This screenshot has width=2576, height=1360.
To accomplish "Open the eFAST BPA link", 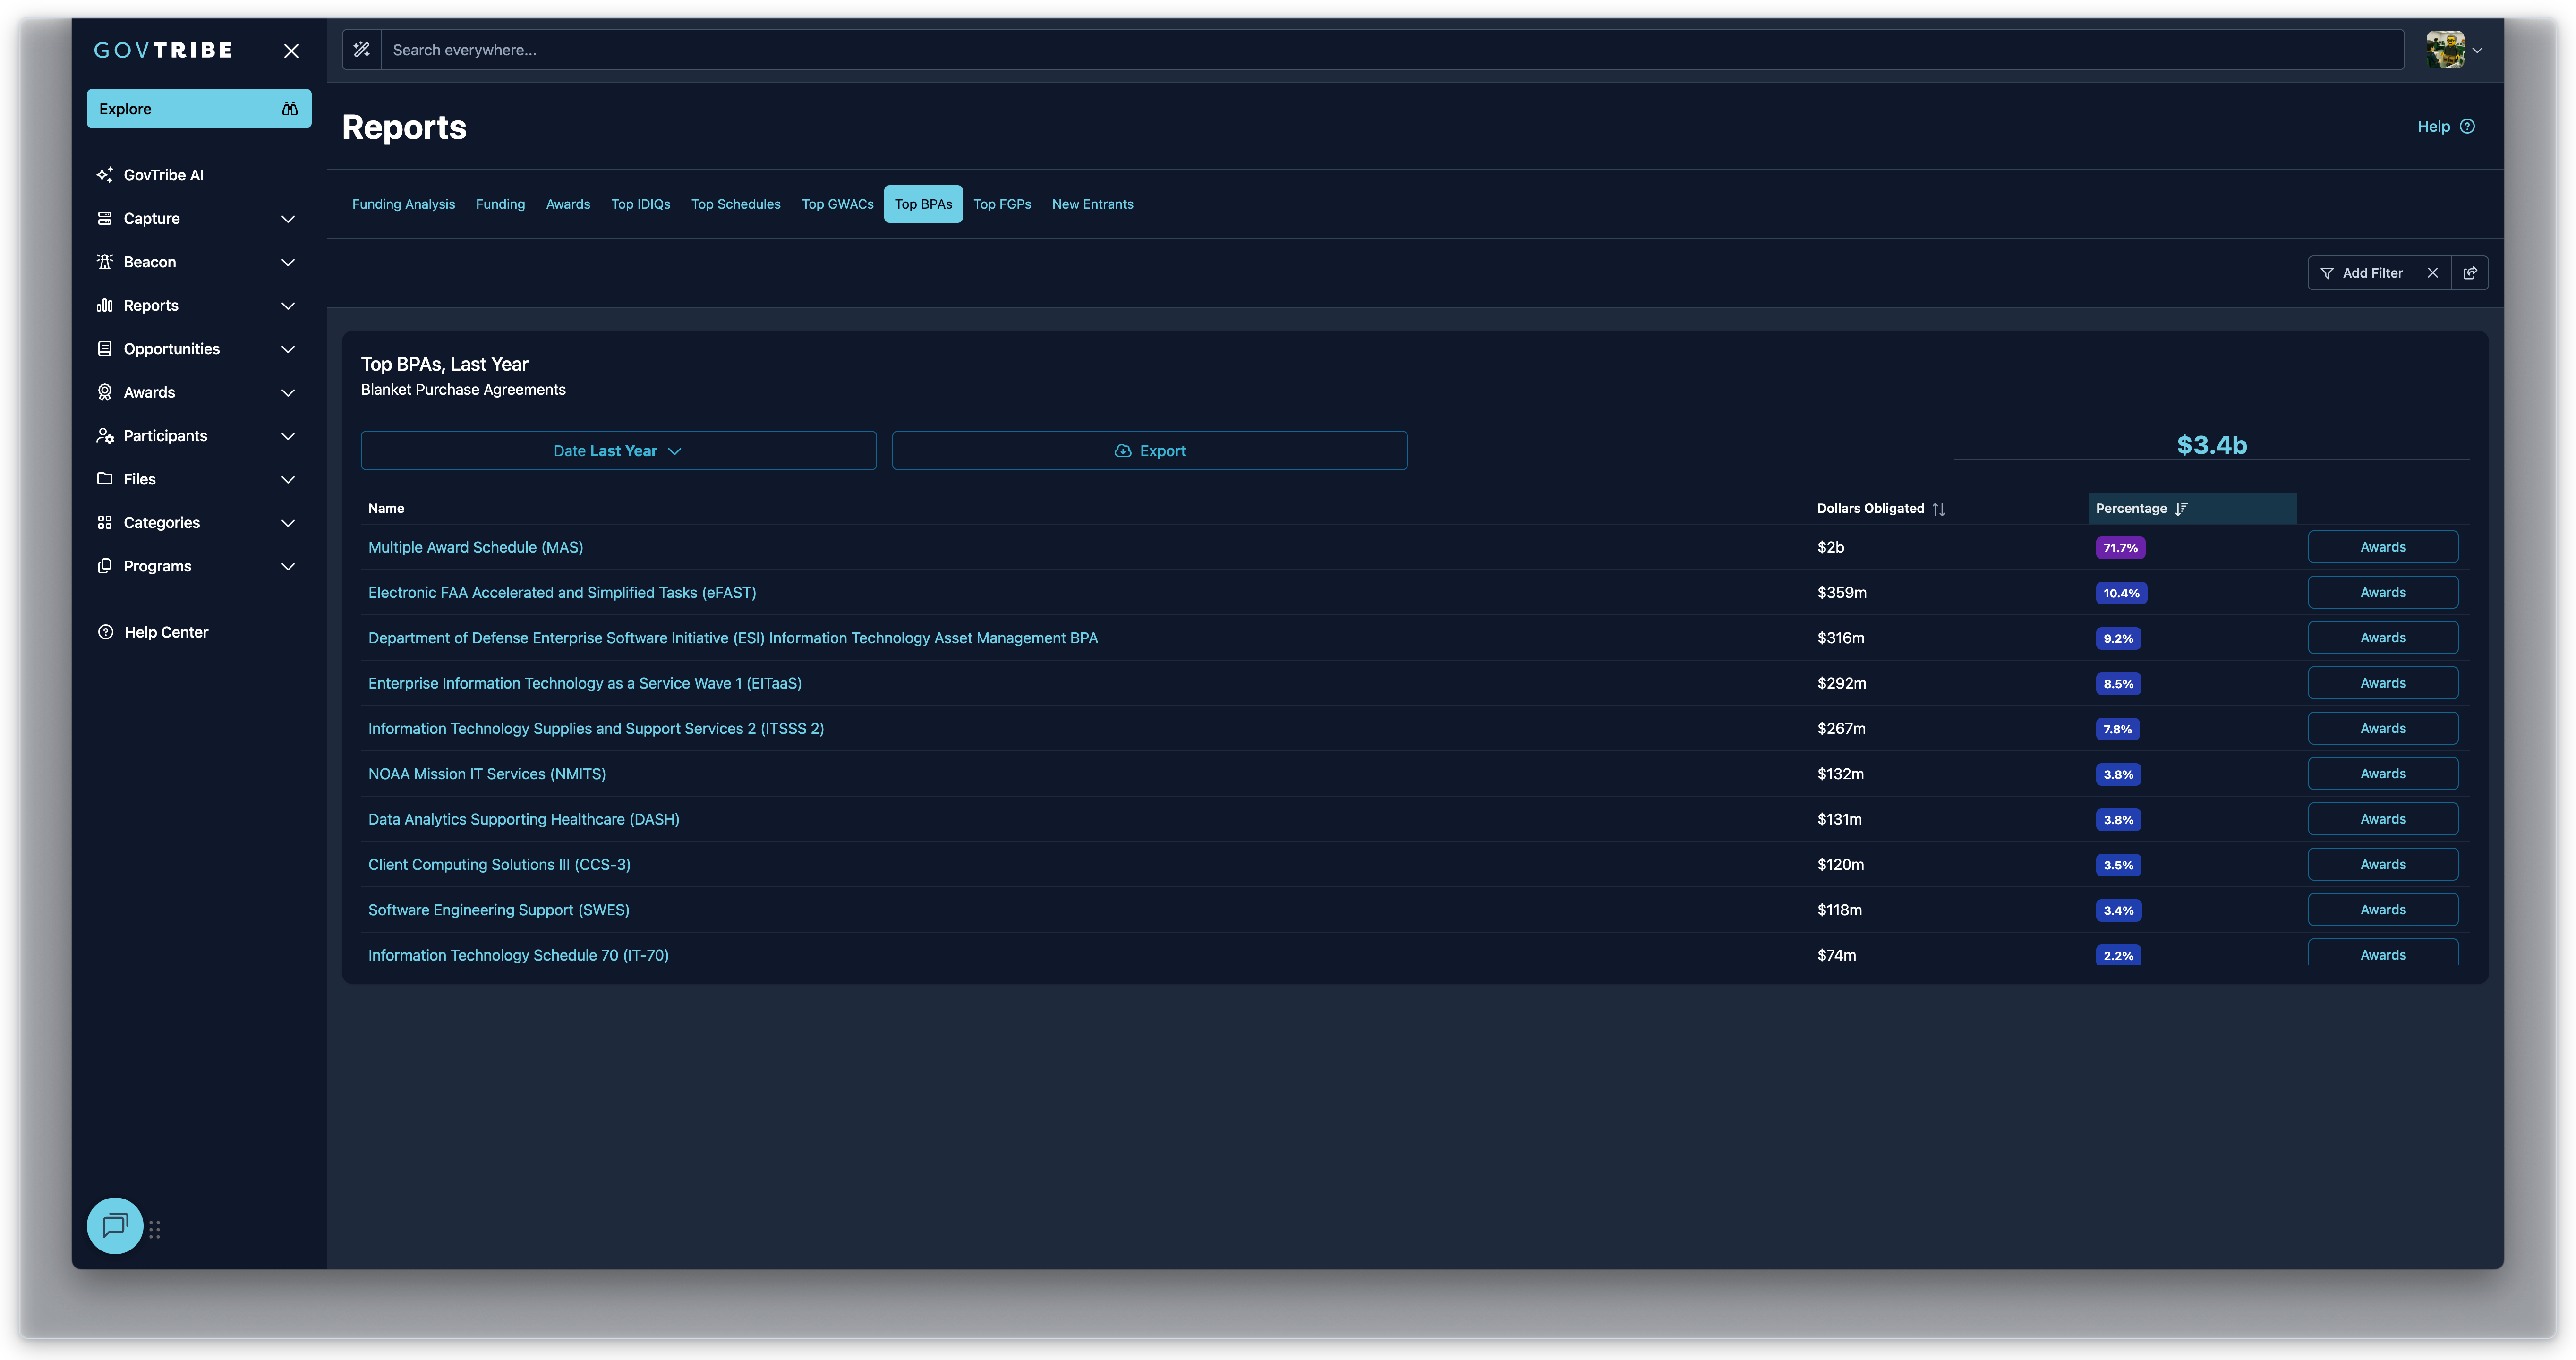I will click(562, 593).
